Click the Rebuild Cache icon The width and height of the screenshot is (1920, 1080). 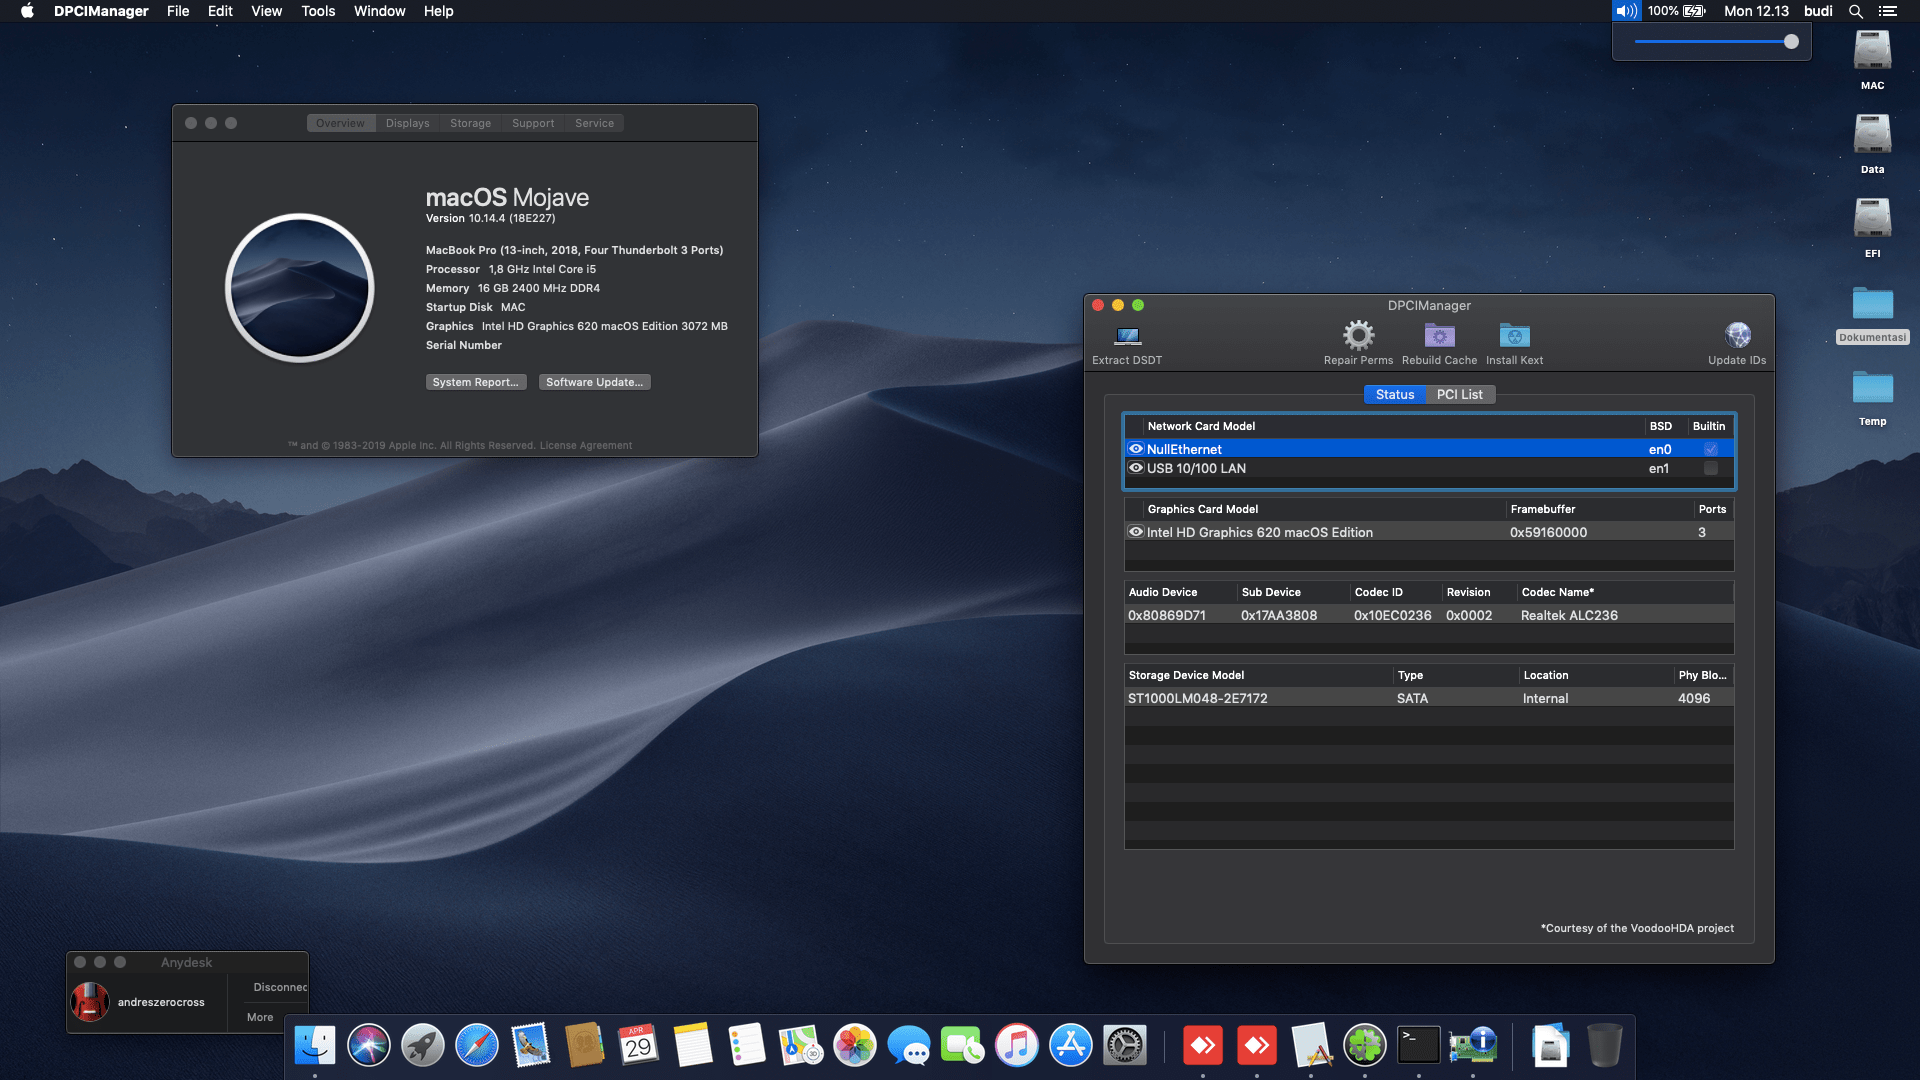(1439, 340)
